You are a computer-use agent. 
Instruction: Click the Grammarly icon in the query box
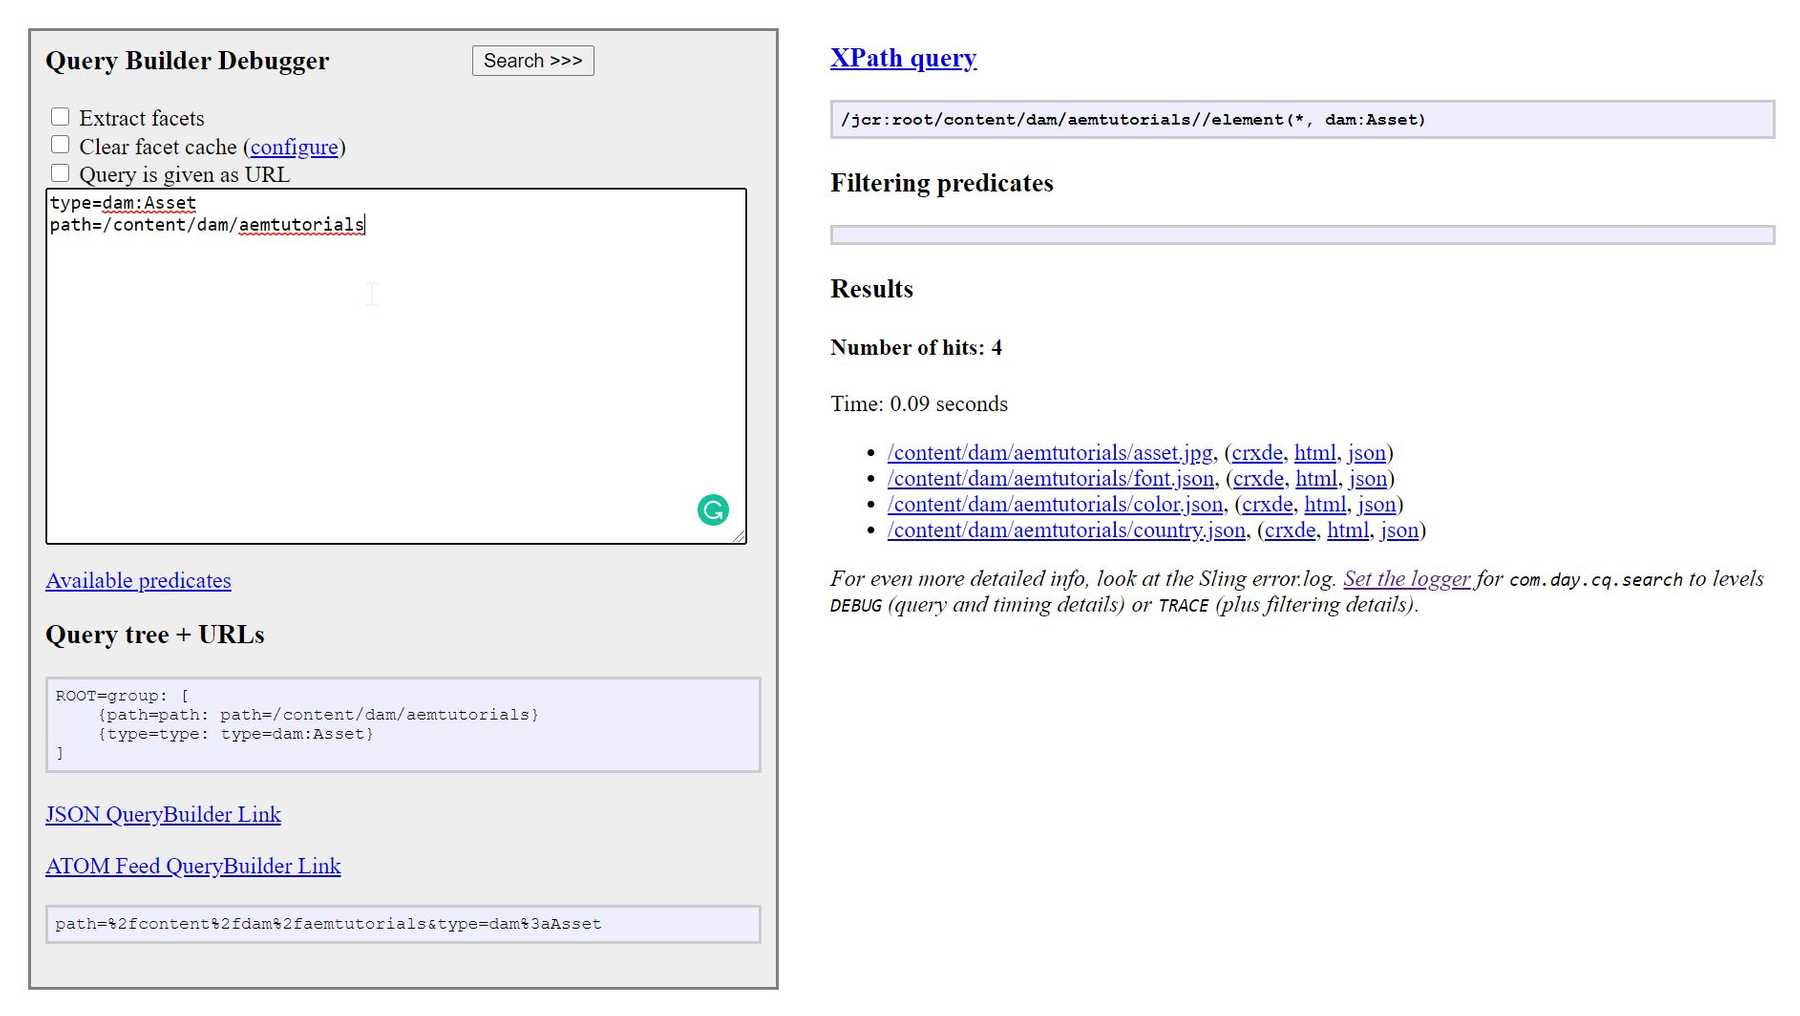click(x=711, y=510)
